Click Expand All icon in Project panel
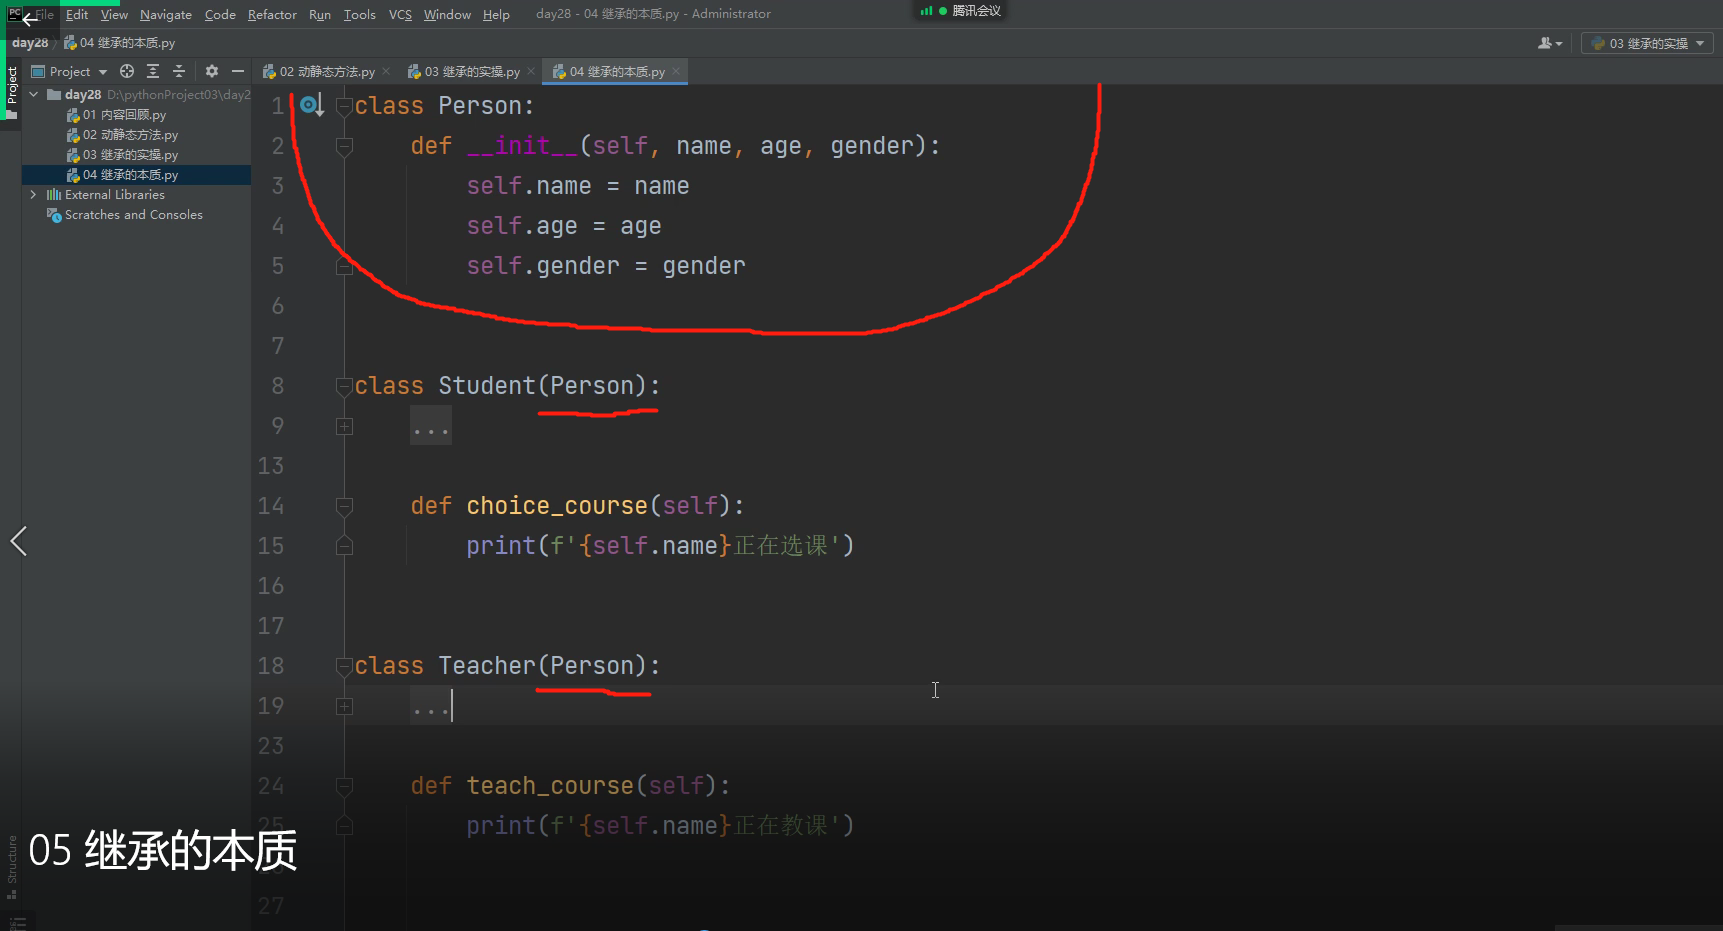The width and height of the screenshot is (1723, 931). tap(153, 72)
